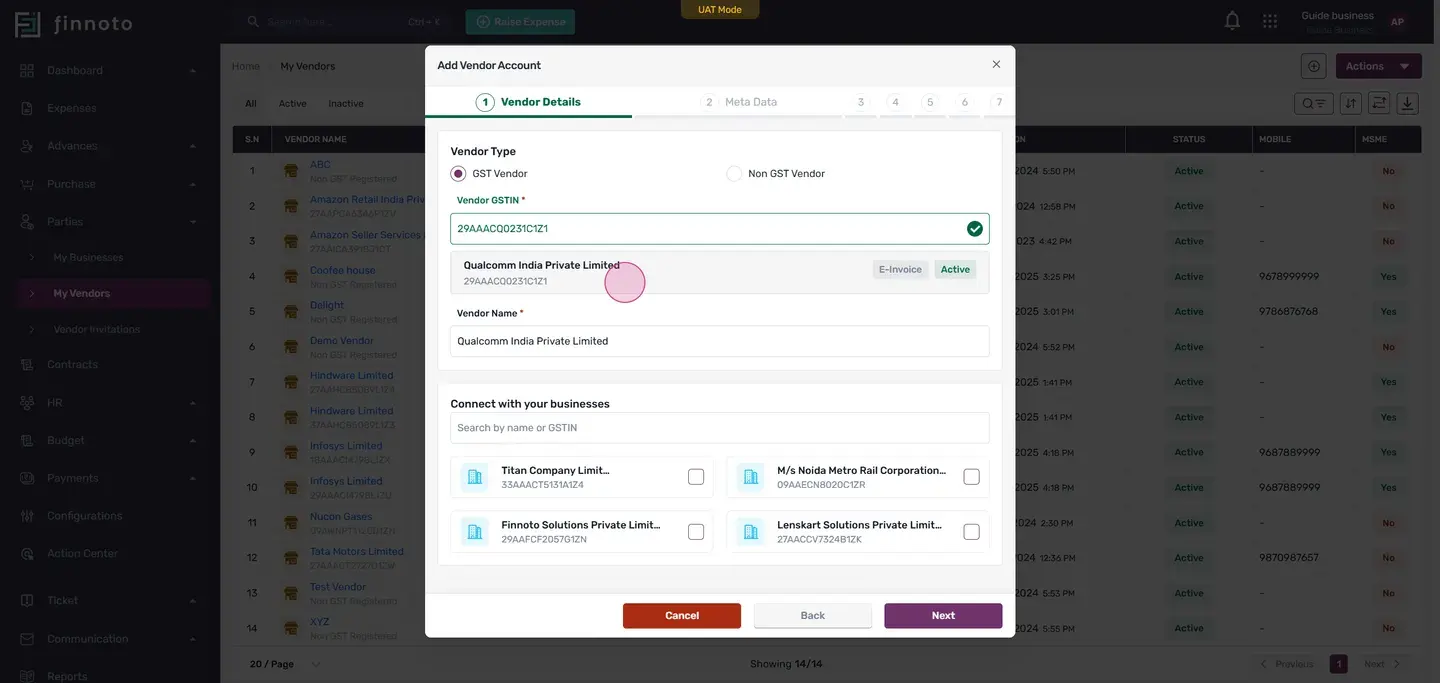Close the Add Vendor Account dialog

(x=996, y=64)
